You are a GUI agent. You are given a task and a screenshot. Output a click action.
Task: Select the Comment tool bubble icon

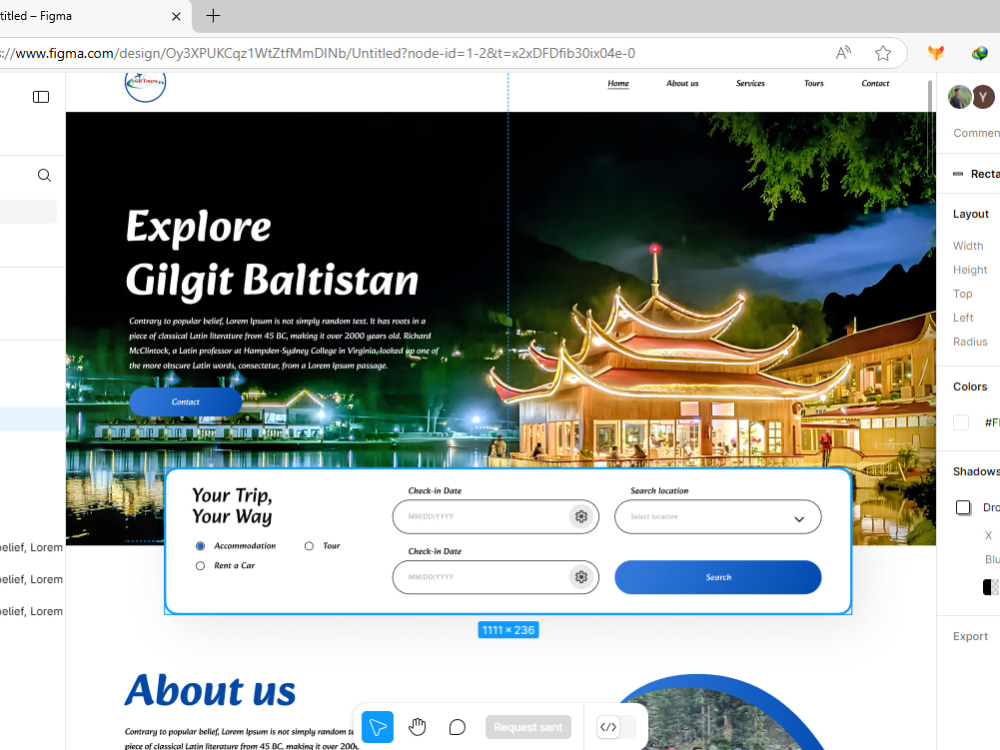(x=457, y=727)
